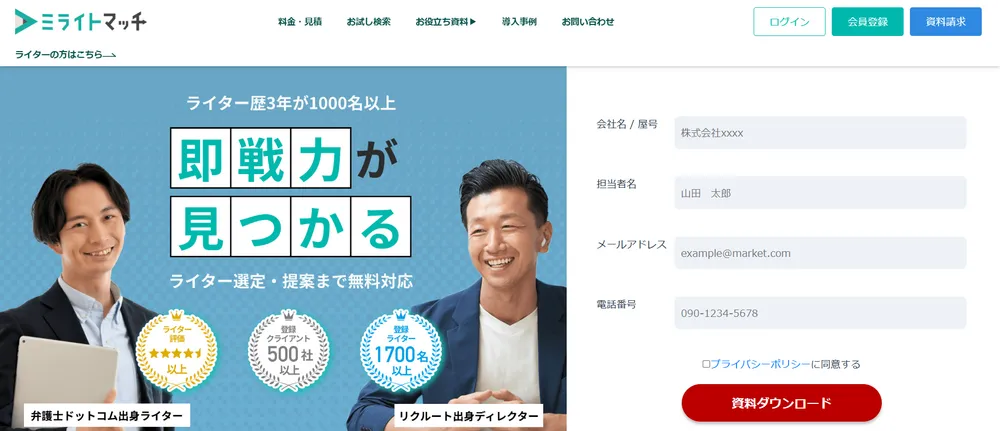Viewport: 1000px width, 431px height.
Task: Focus the 担当者名 input field
Action: tap(820, 193)
